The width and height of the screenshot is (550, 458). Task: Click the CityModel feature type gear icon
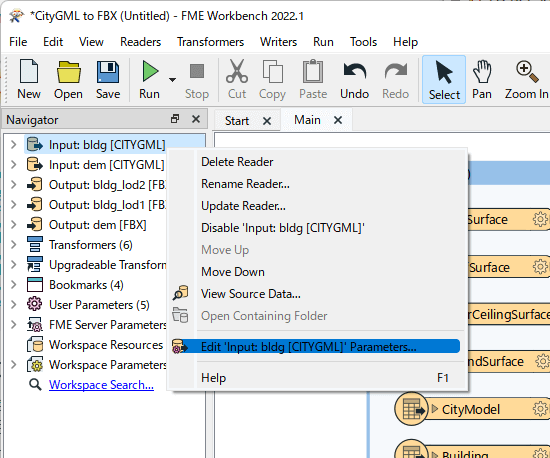[x=540, y=409]
